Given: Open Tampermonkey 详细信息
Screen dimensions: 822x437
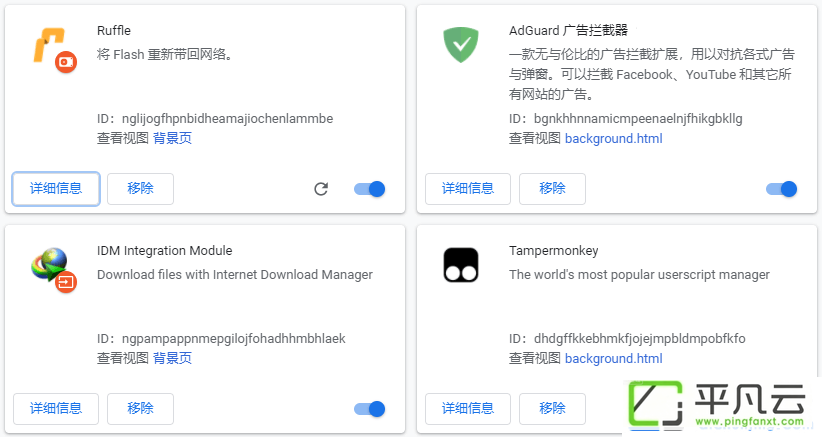Looking at the screenshot, I should (x=468, y=409).
